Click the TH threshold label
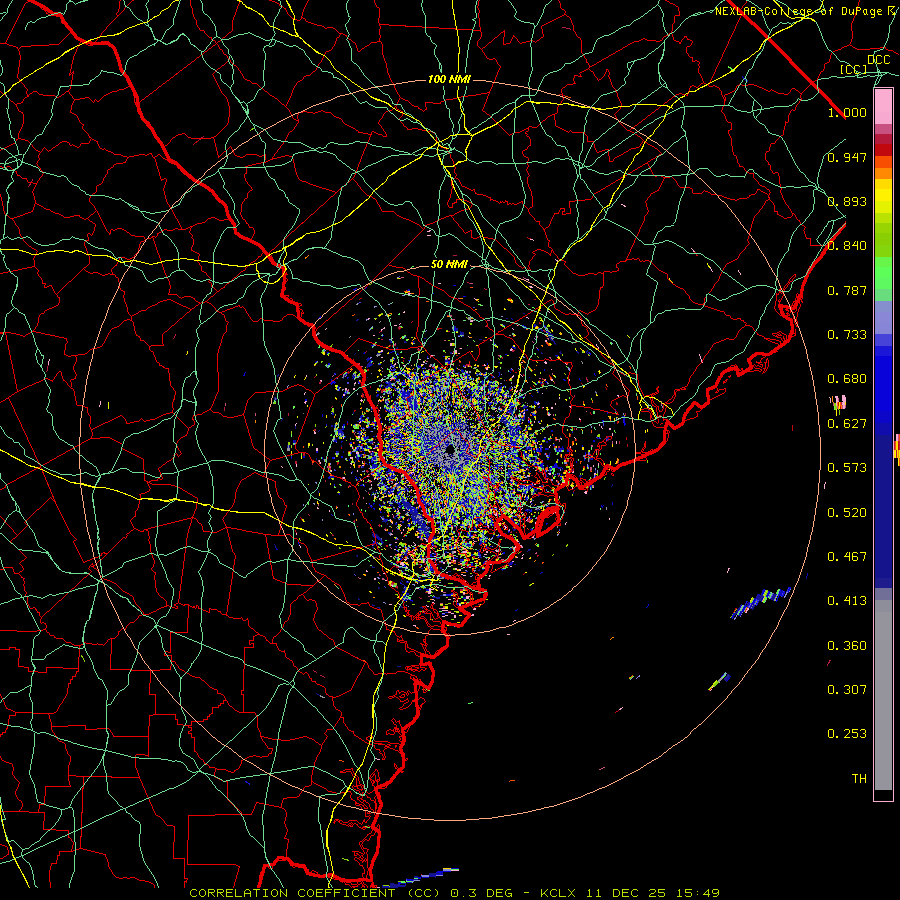900x900 pixels. tap(859, 779)
